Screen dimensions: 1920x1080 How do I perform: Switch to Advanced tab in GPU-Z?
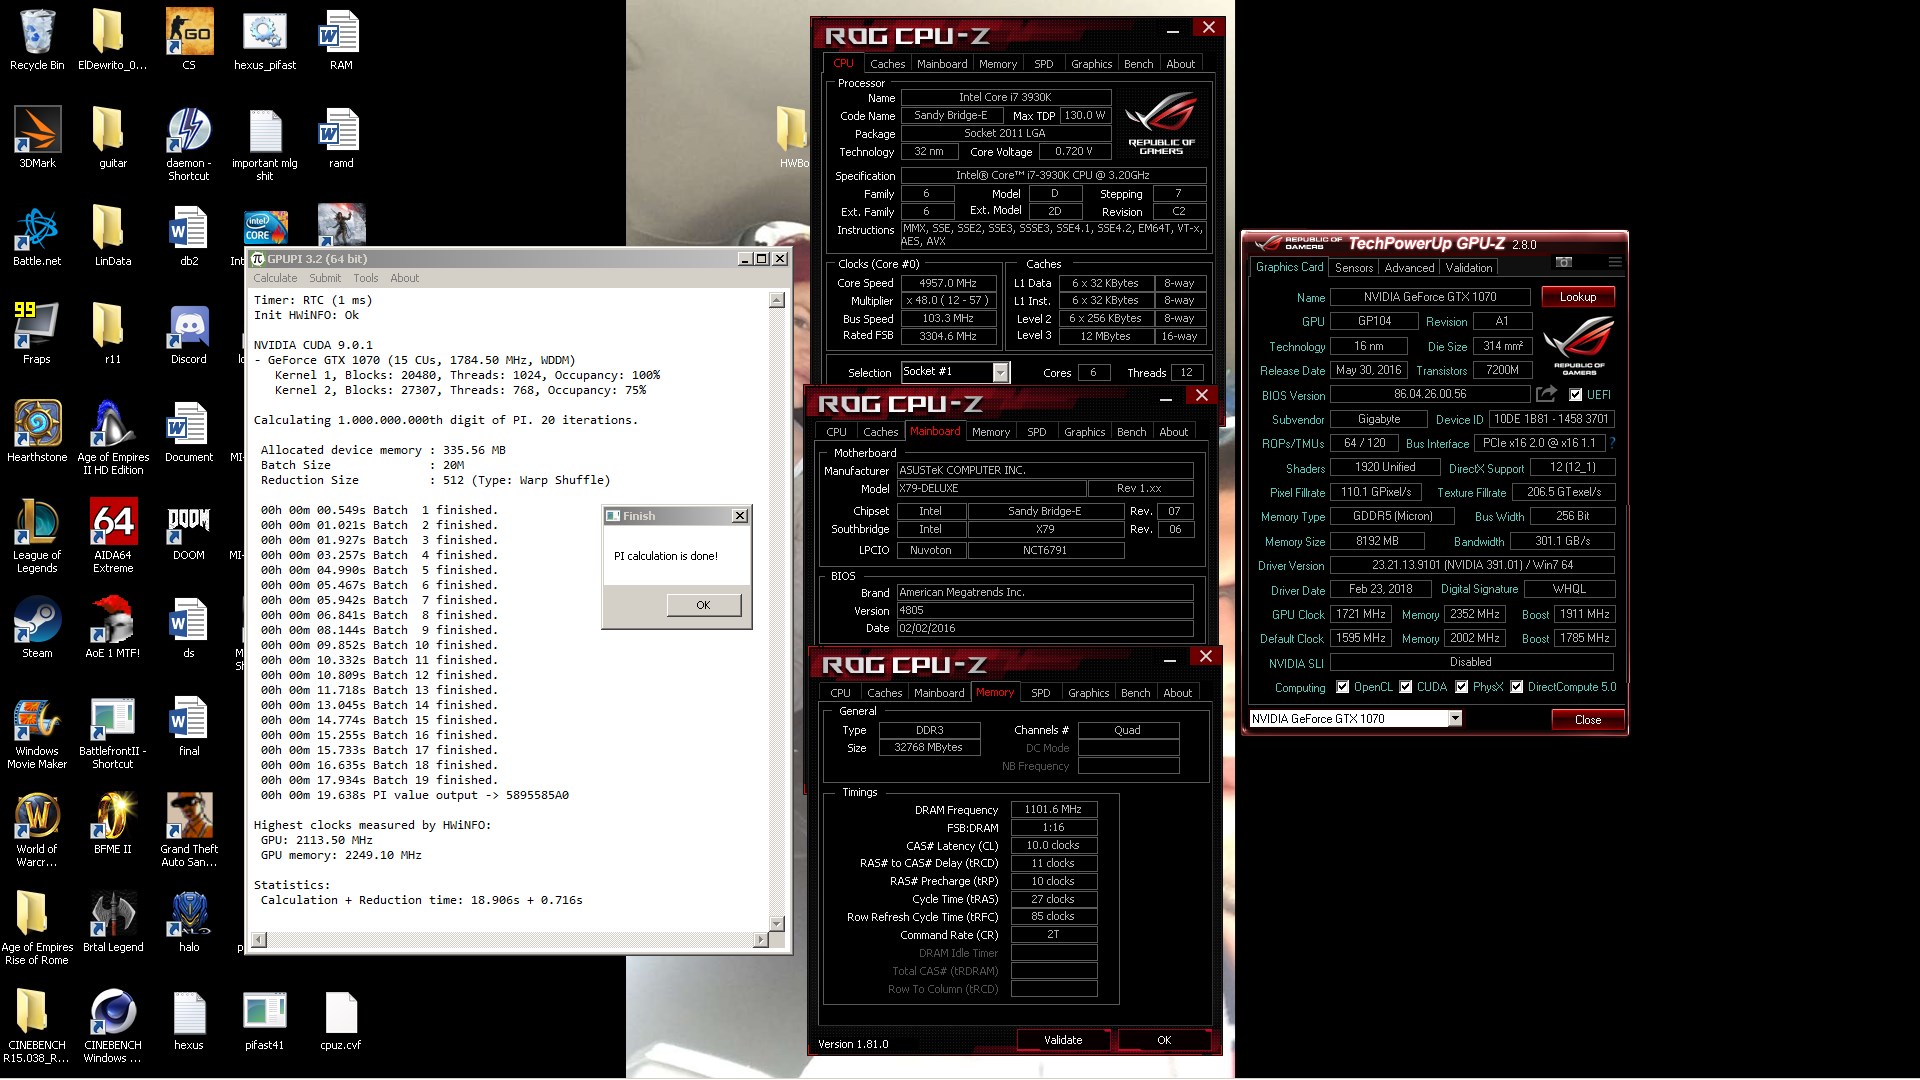click(x=1409, y=268)
